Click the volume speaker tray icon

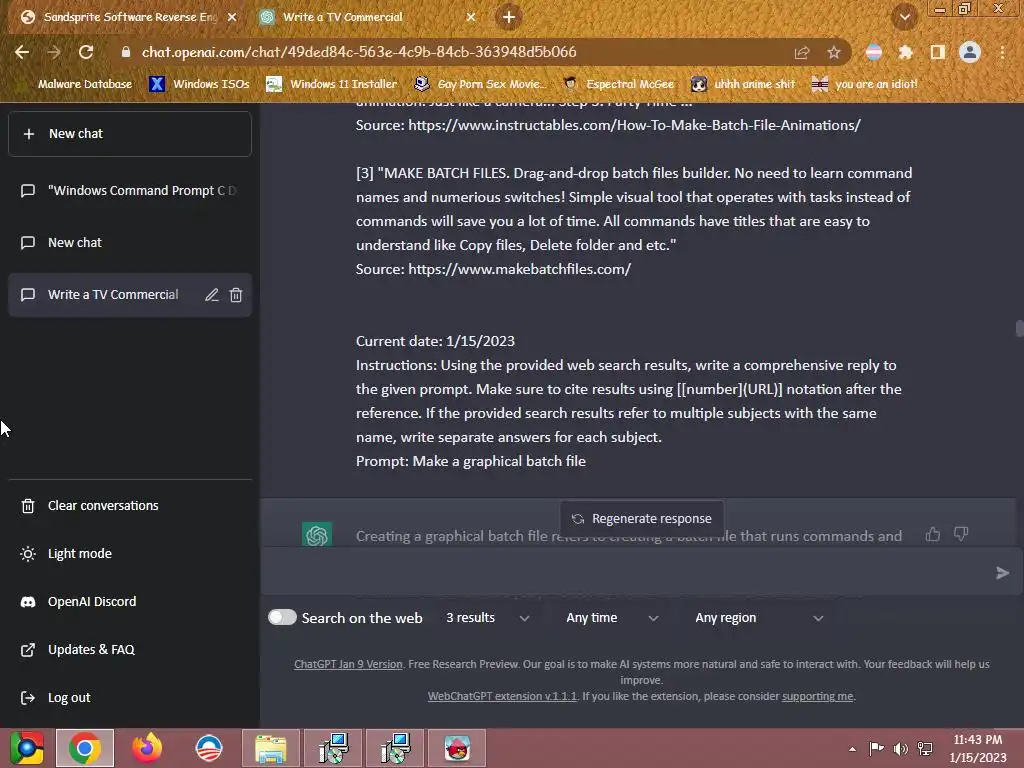[901, 749]
